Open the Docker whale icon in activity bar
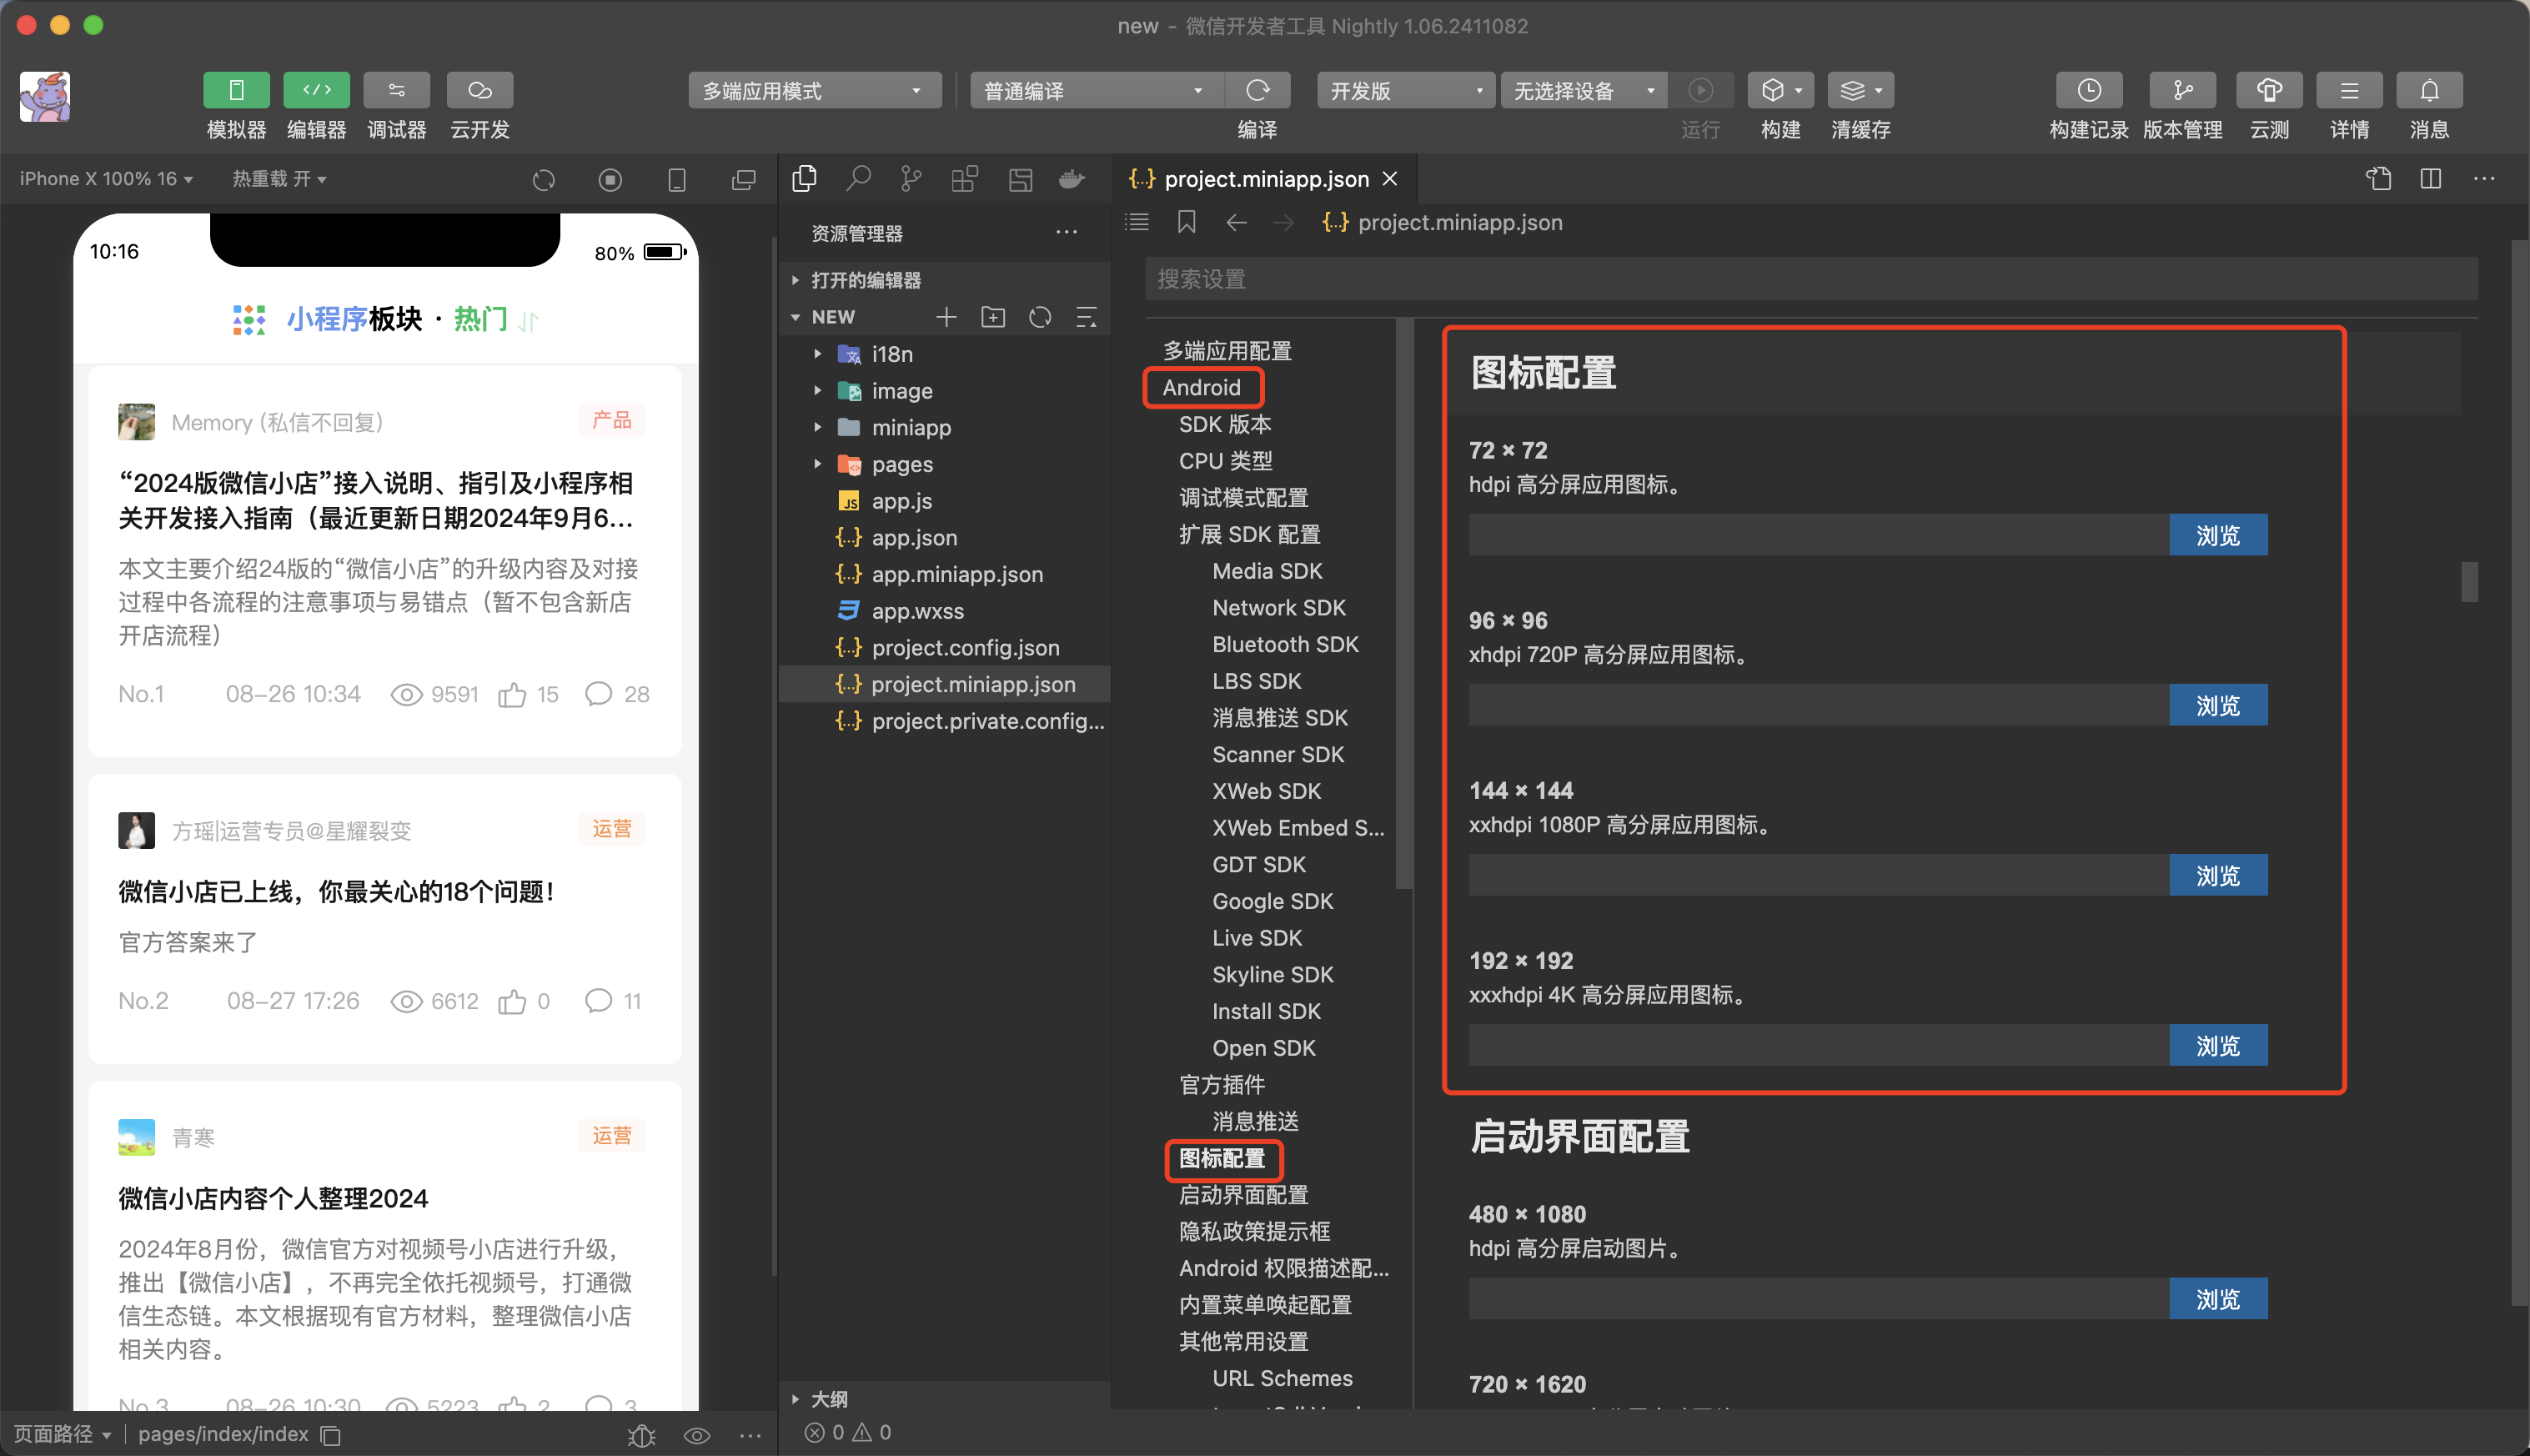The height and width of the screenshot is (1456, 2530). [x=1072, y=179]
